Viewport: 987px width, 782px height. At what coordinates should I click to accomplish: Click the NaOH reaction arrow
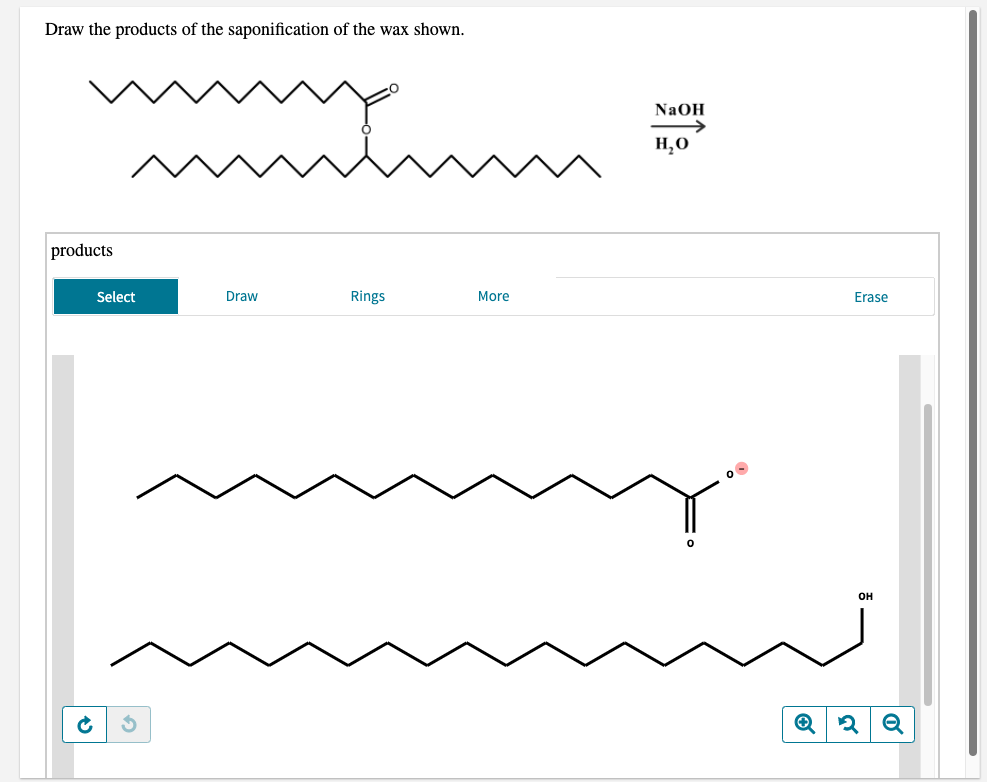point(679,126)
